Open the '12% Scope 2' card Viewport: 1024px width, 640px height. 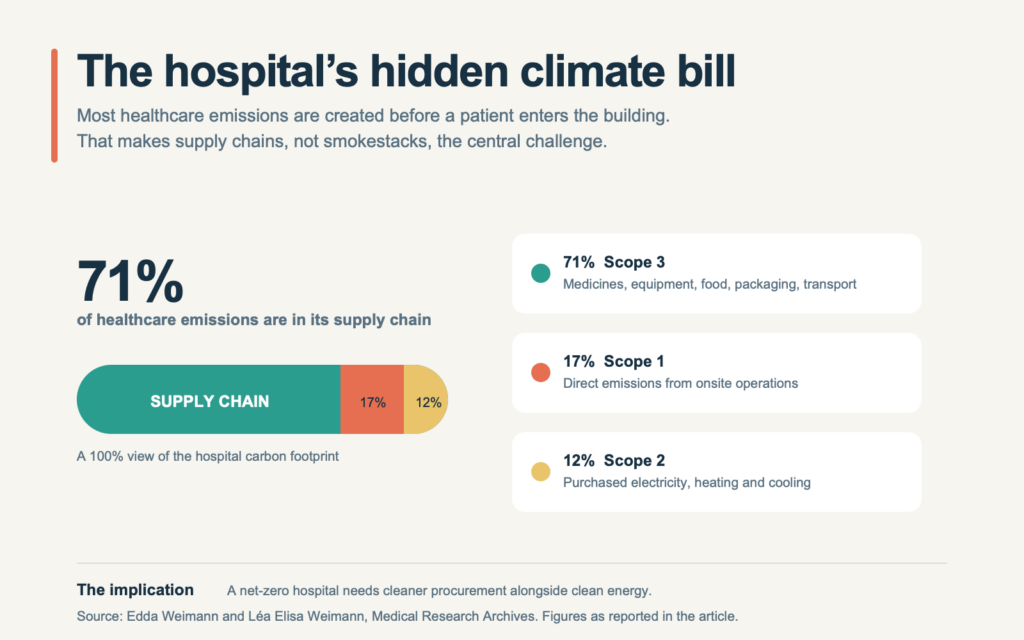coord(716,472)
